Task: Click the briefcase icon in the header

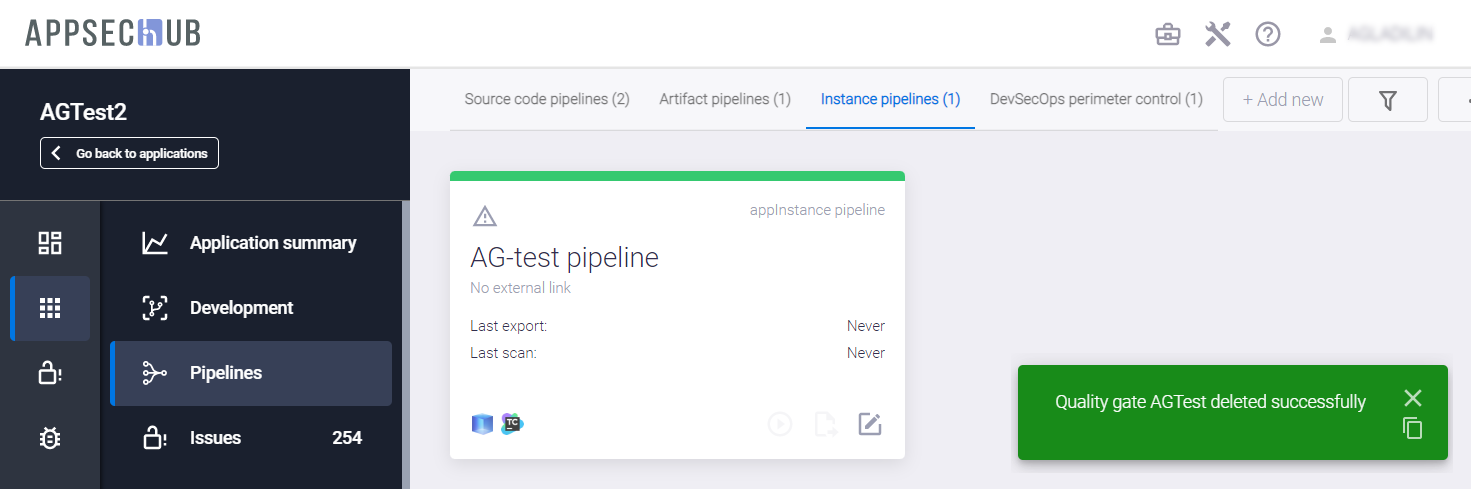Action: (1167, 35)
